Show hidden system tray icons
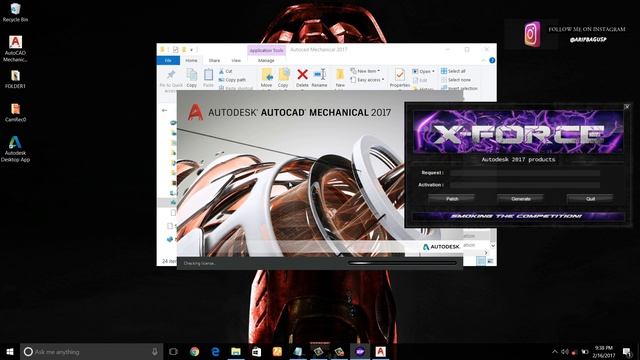640x360 pixels. [x=555, y=351]
